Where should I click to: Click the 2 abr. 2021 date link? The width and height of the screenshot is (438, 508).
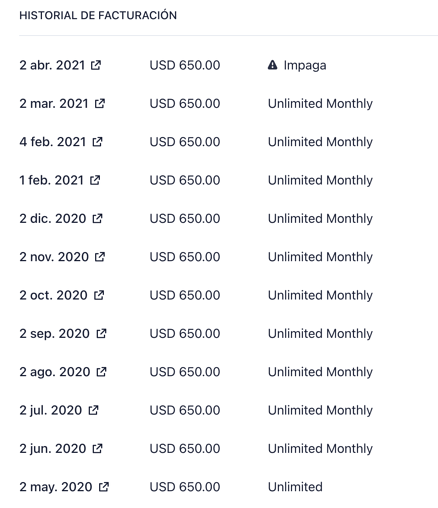(x=52, y=65)
